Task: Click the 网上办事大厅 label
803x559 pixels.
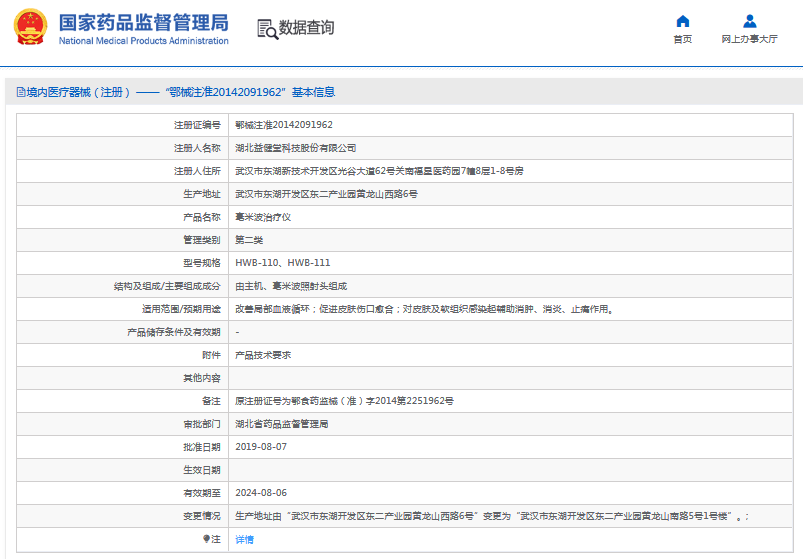Action: (x=750, y=39)
